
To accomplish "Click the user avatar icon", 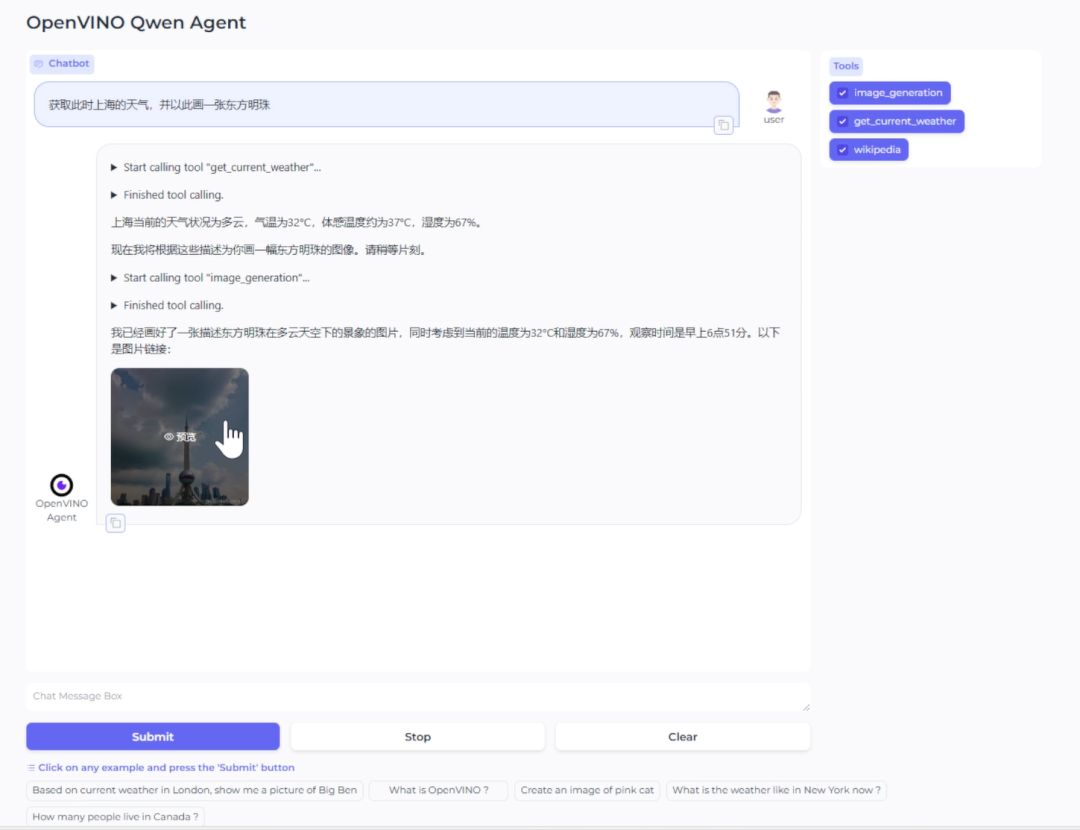I will [773, 102].
